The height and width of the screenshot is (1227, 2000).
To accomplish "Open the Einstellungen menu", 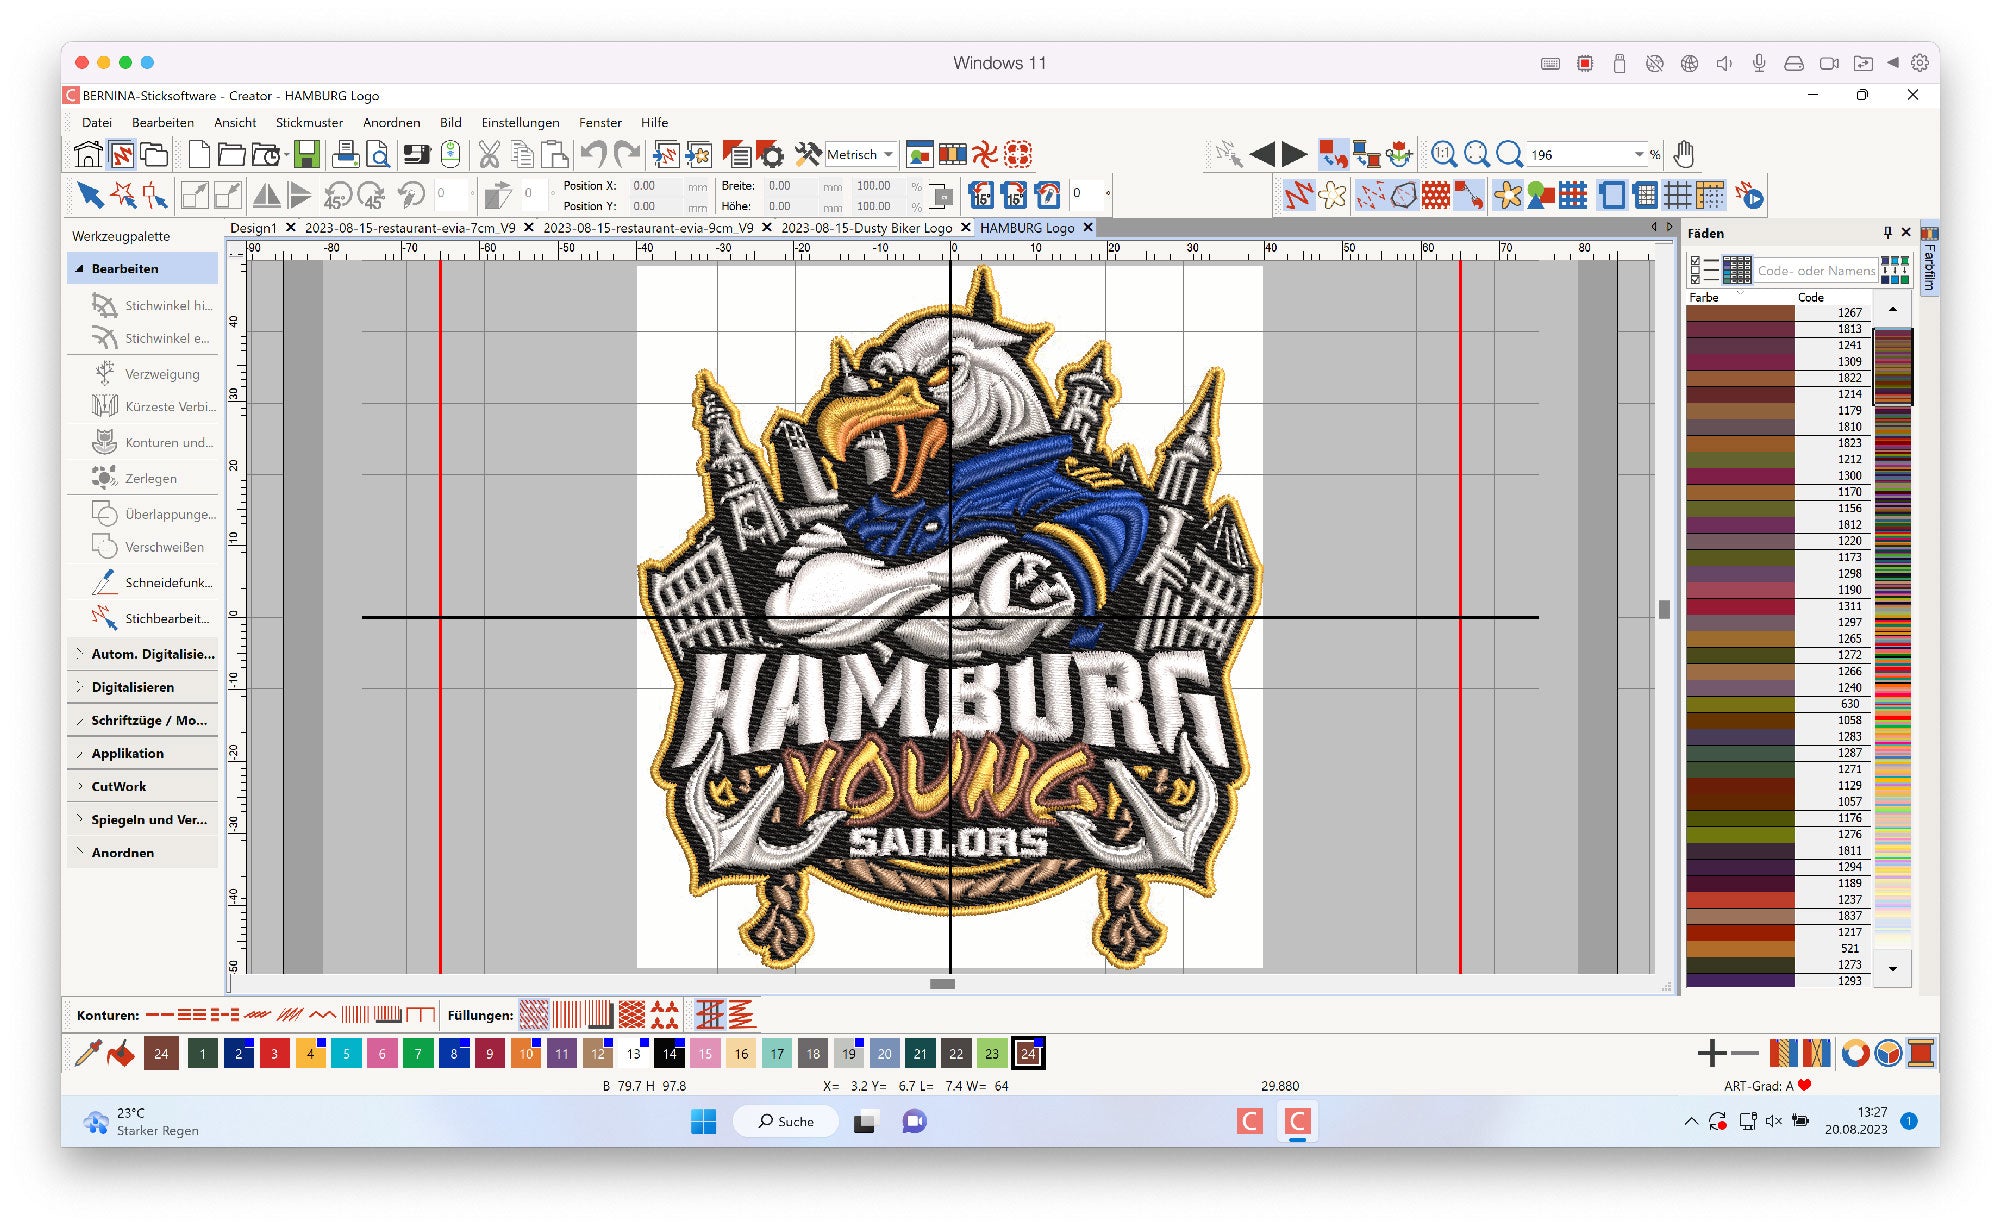I will point(520,122).
